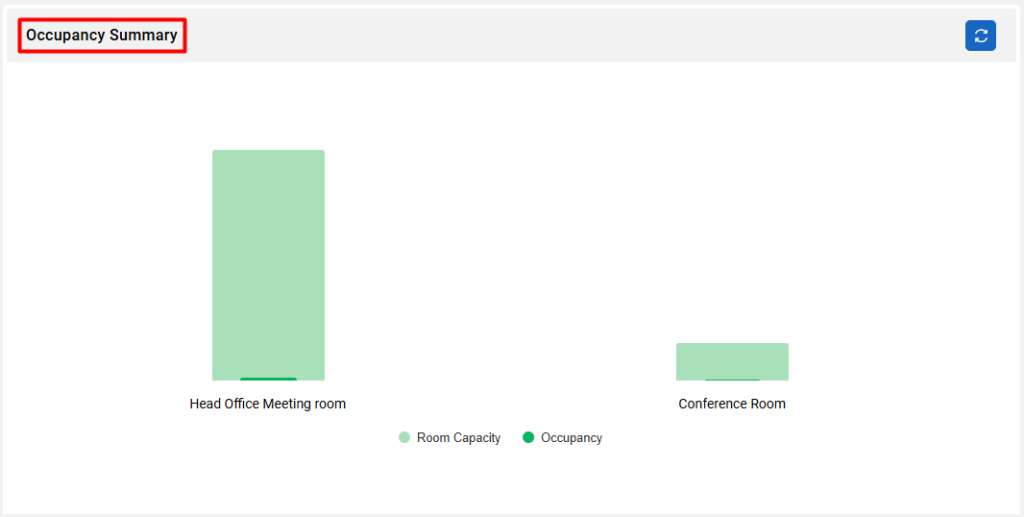This screenshot has width=1024, height=517.
Task: Click the thin occupancy bar for Conference Room
Action: tap(732, 379)
